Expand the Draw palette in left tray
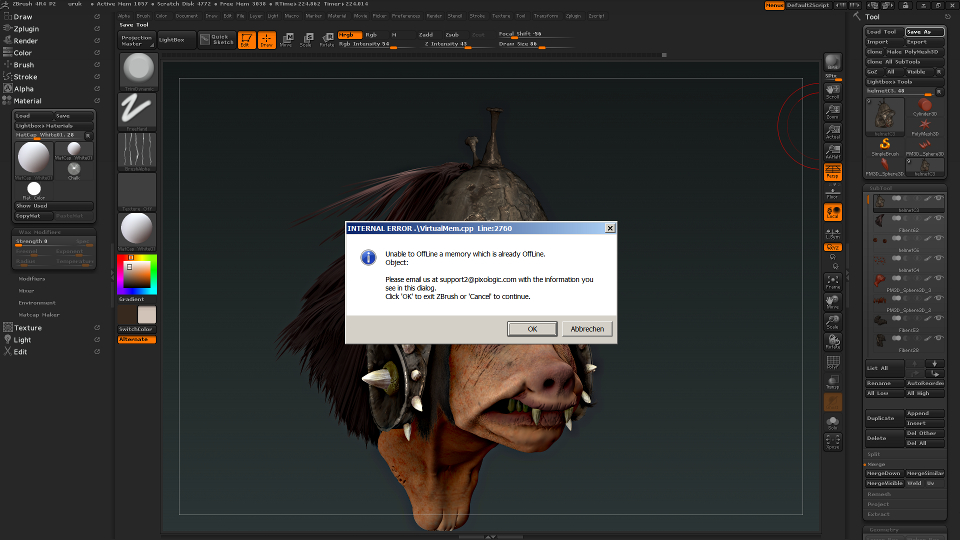Viewport: 960px width, 540px height. pyautogui.click(x=23, y=17)
